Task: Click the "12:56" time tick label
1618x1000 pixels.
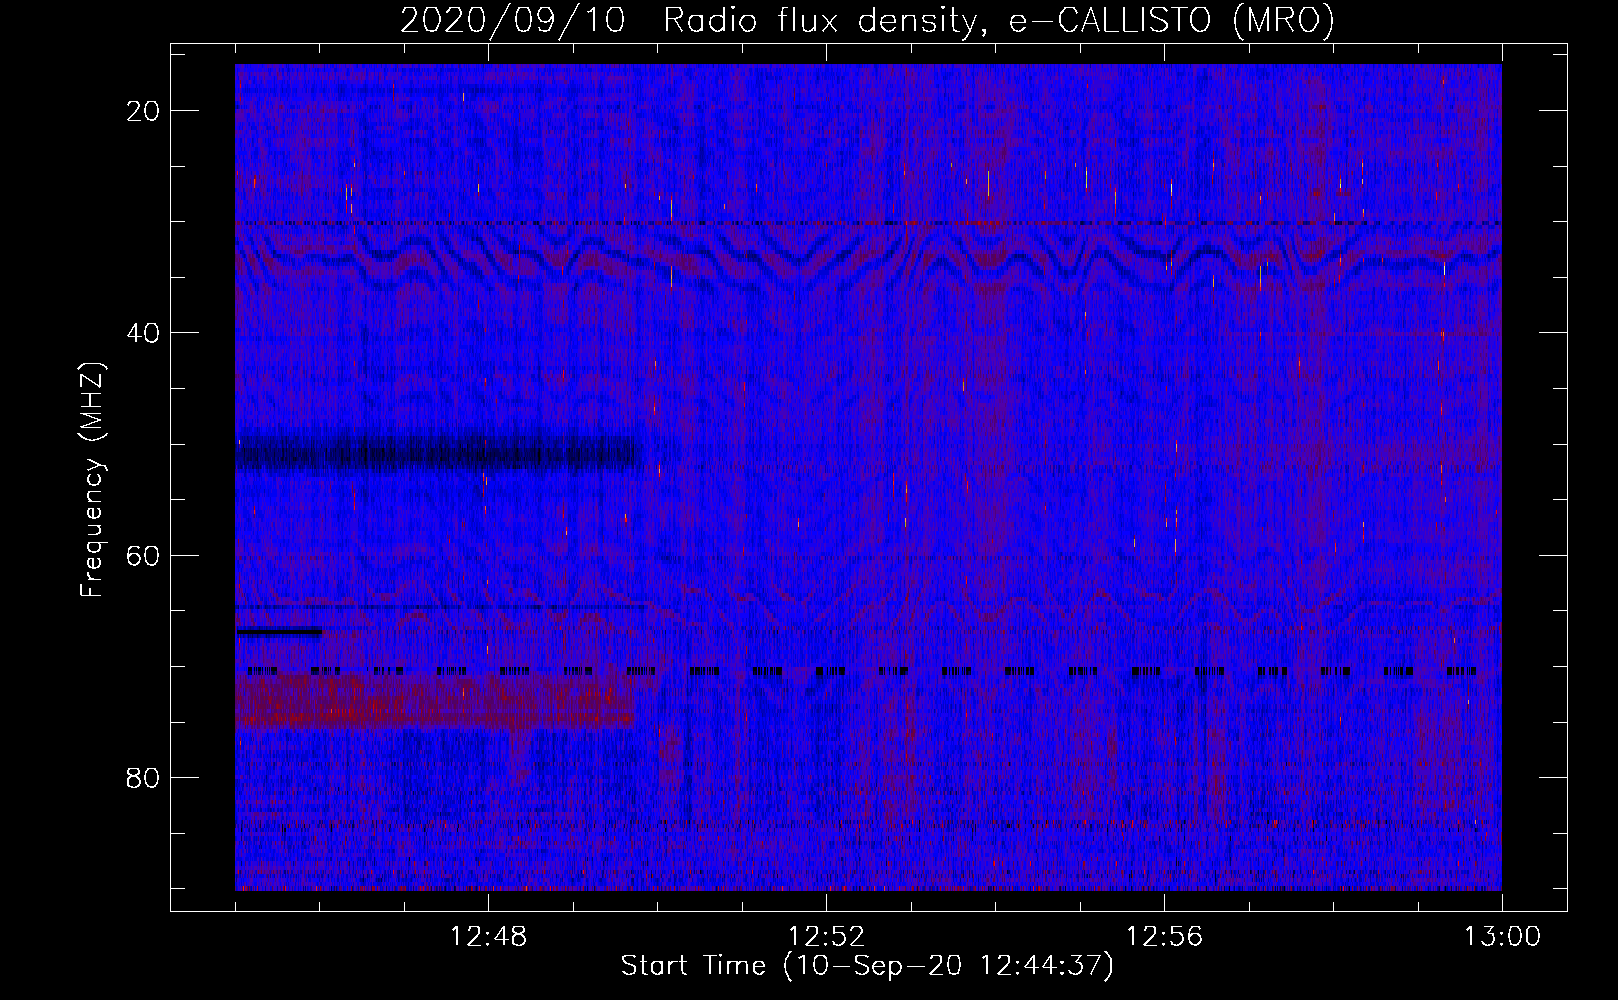Action: coord(1164,937)
